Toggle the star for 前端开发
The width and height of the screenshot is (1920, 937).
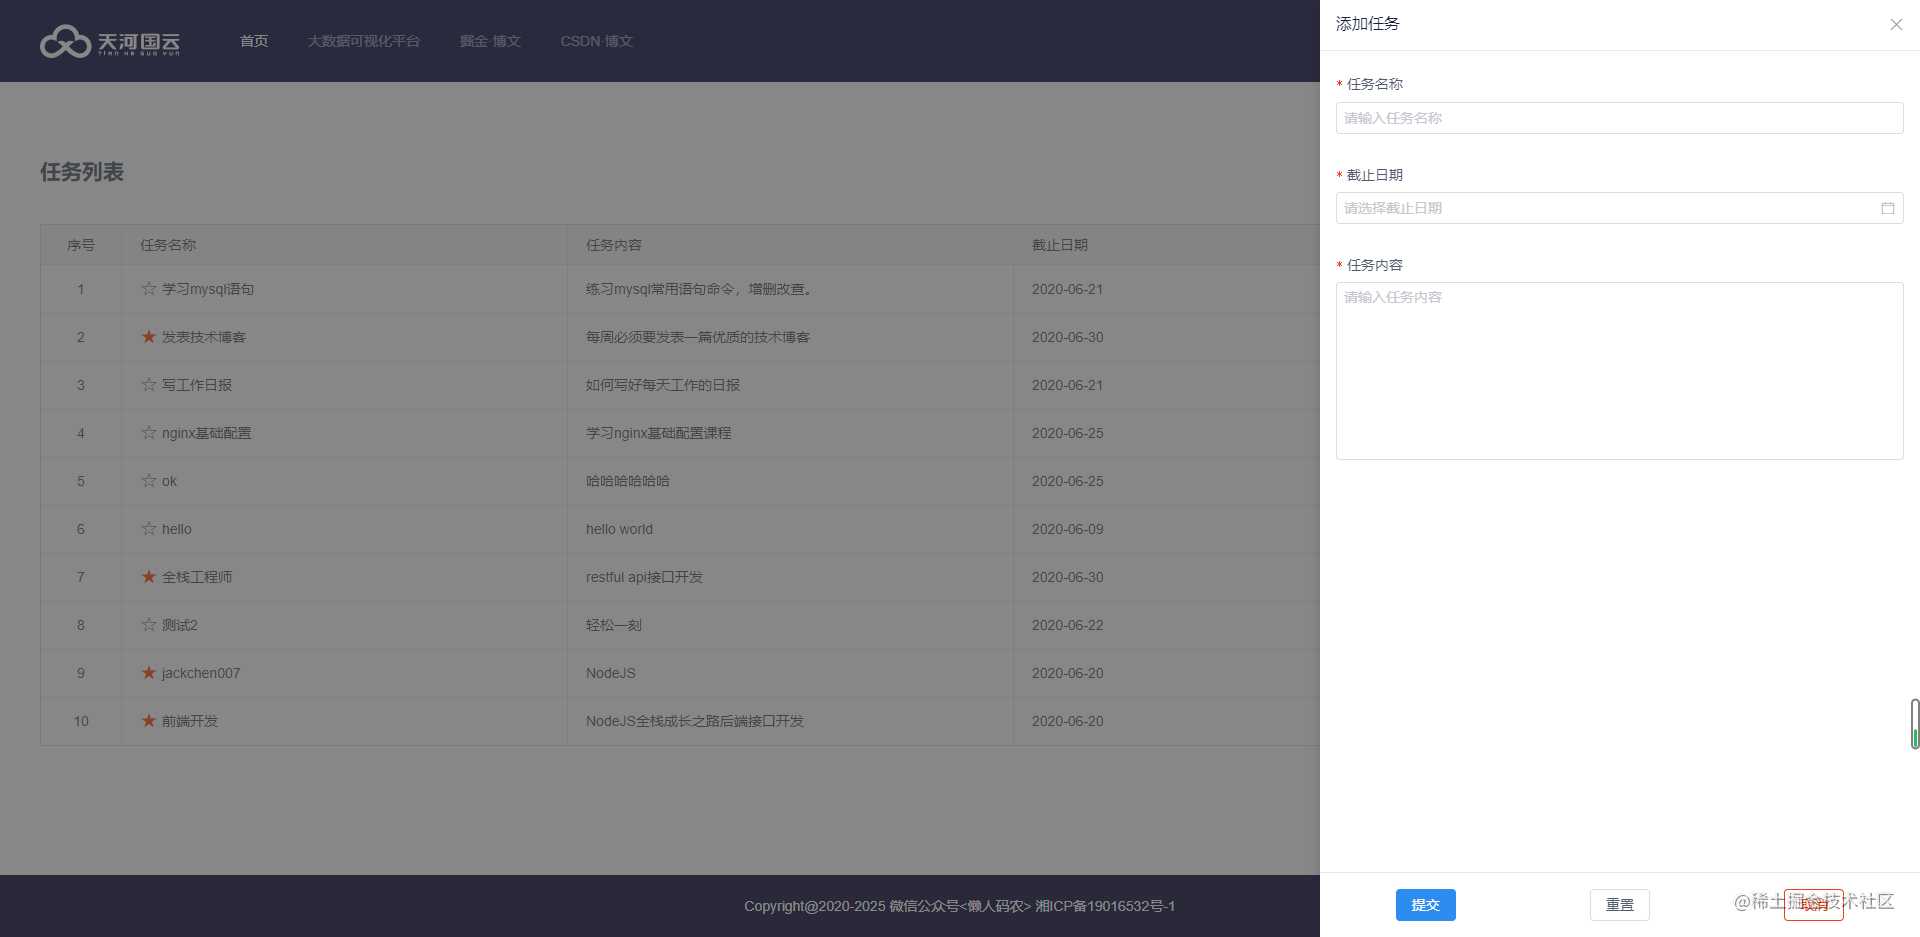[x=149, y=720]
